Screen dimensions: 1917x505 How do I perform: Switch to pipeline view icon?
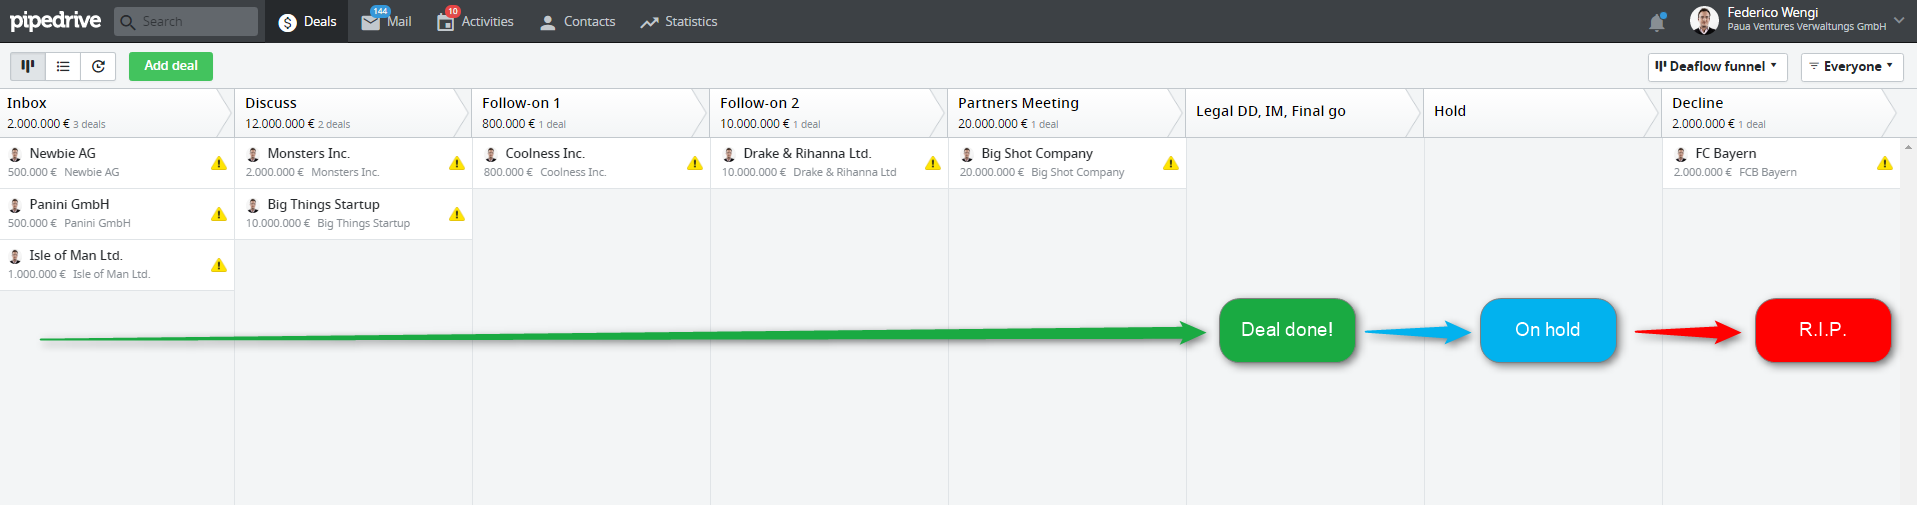click(x=28, y=66)
